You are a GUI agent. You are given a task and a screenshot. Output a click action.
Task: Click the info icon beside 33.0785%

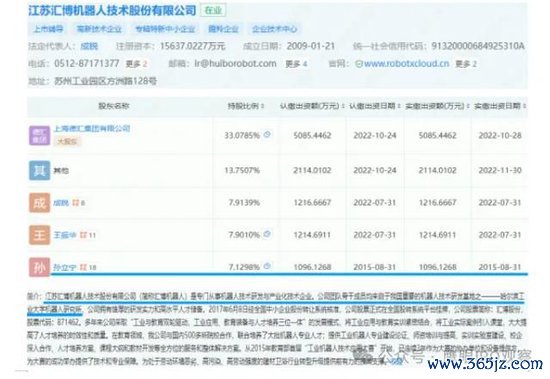coord(267,134)
